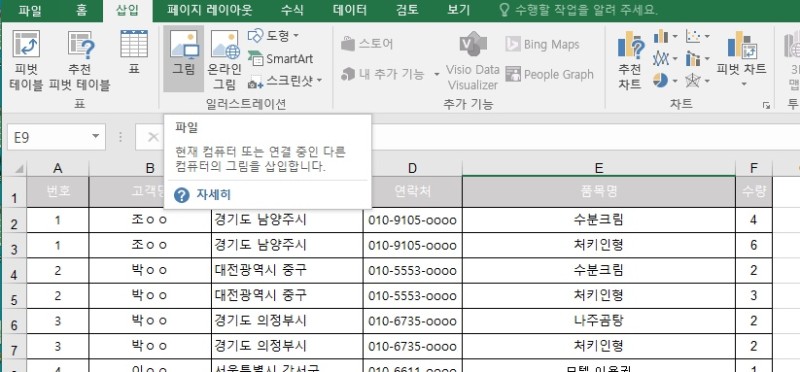Screen dimensions: 800x372
Task: Select column E header
Action: pyautogui.click(x=598, y=168)
